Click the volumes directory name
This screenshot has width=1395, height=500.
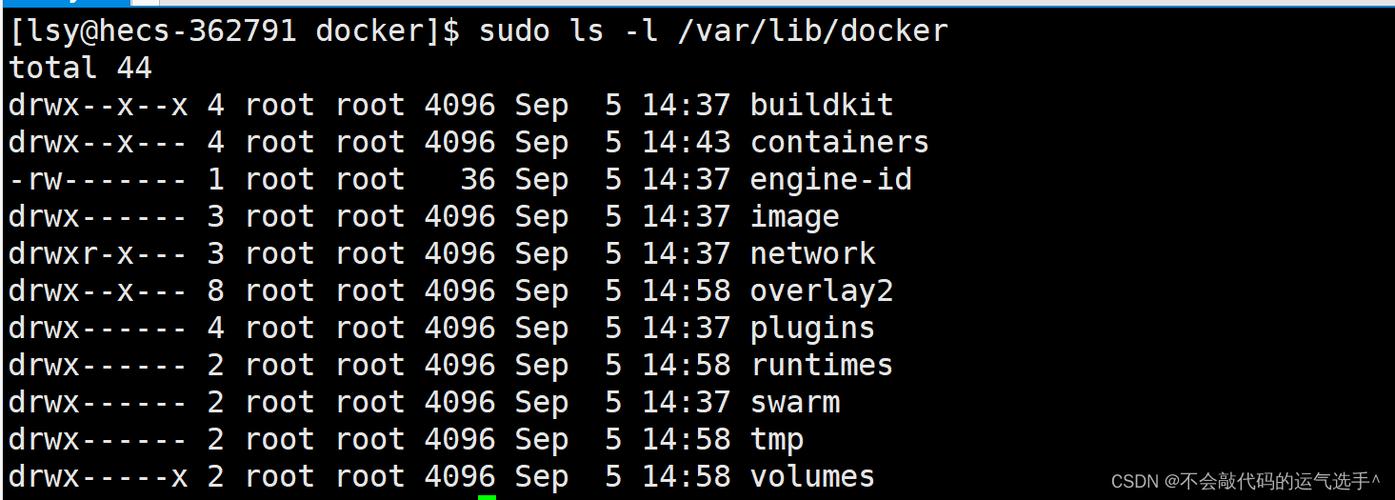pos(812,476)
